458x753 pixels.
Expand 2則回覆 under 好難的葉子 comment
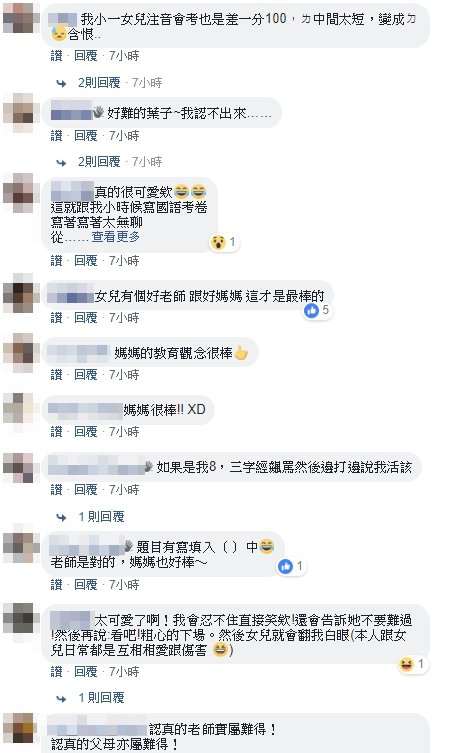coord(99,162)
